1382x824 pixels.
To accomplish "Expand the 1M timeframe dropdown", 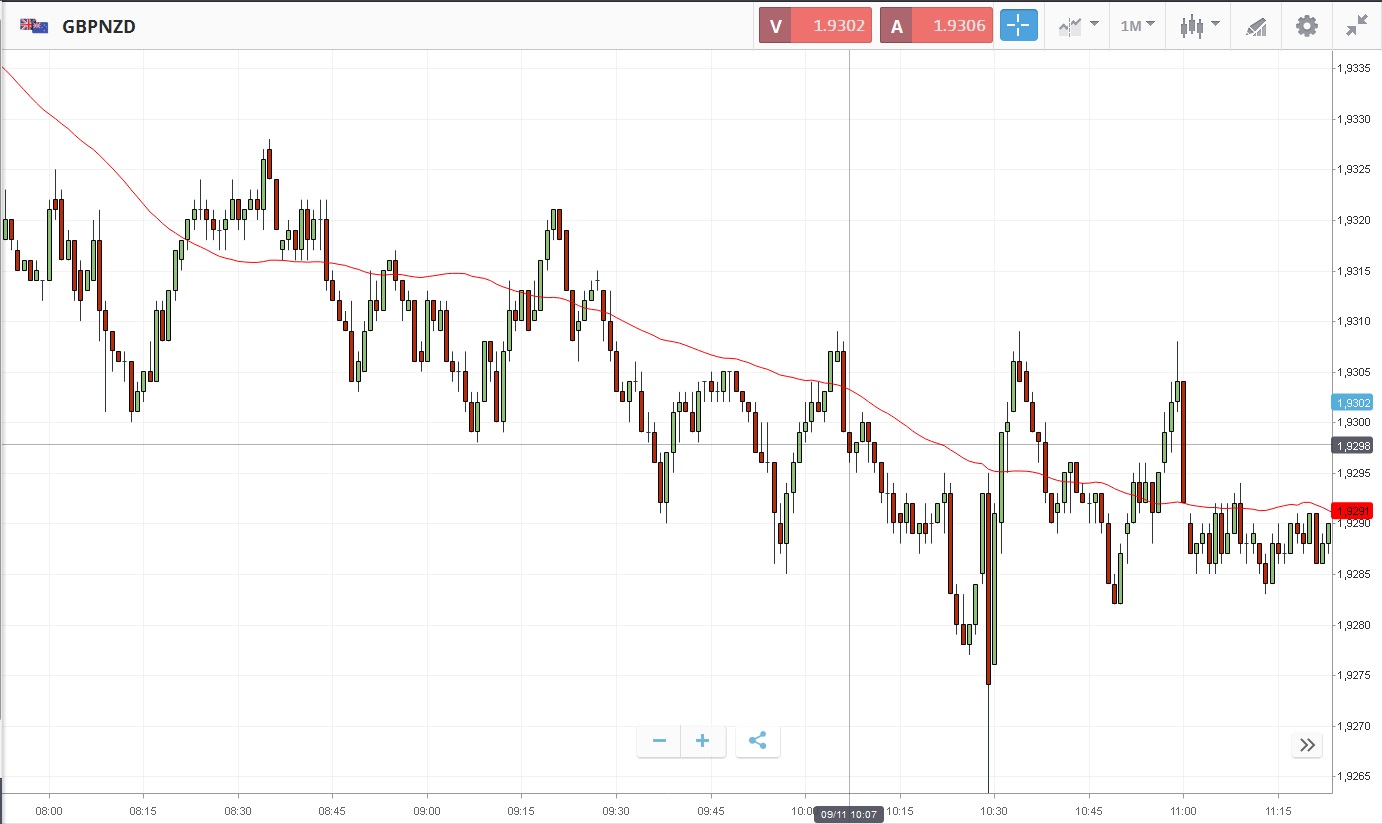I will (1138, 26).
